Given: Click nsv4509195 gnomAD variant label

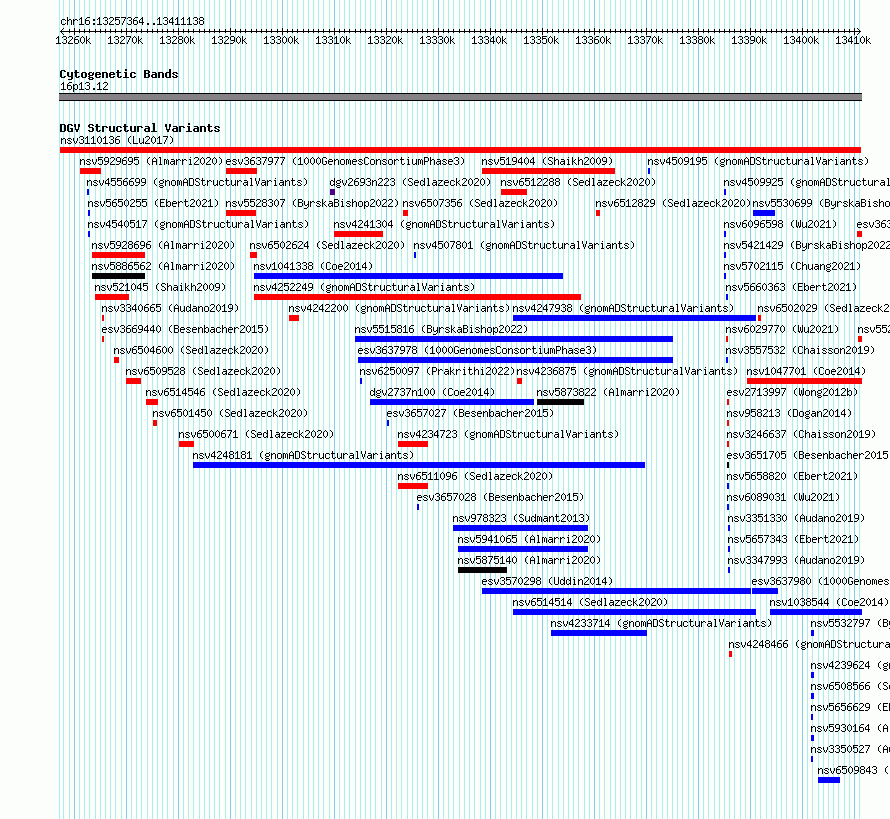Looking at the screenshot, I should point(758,161).
